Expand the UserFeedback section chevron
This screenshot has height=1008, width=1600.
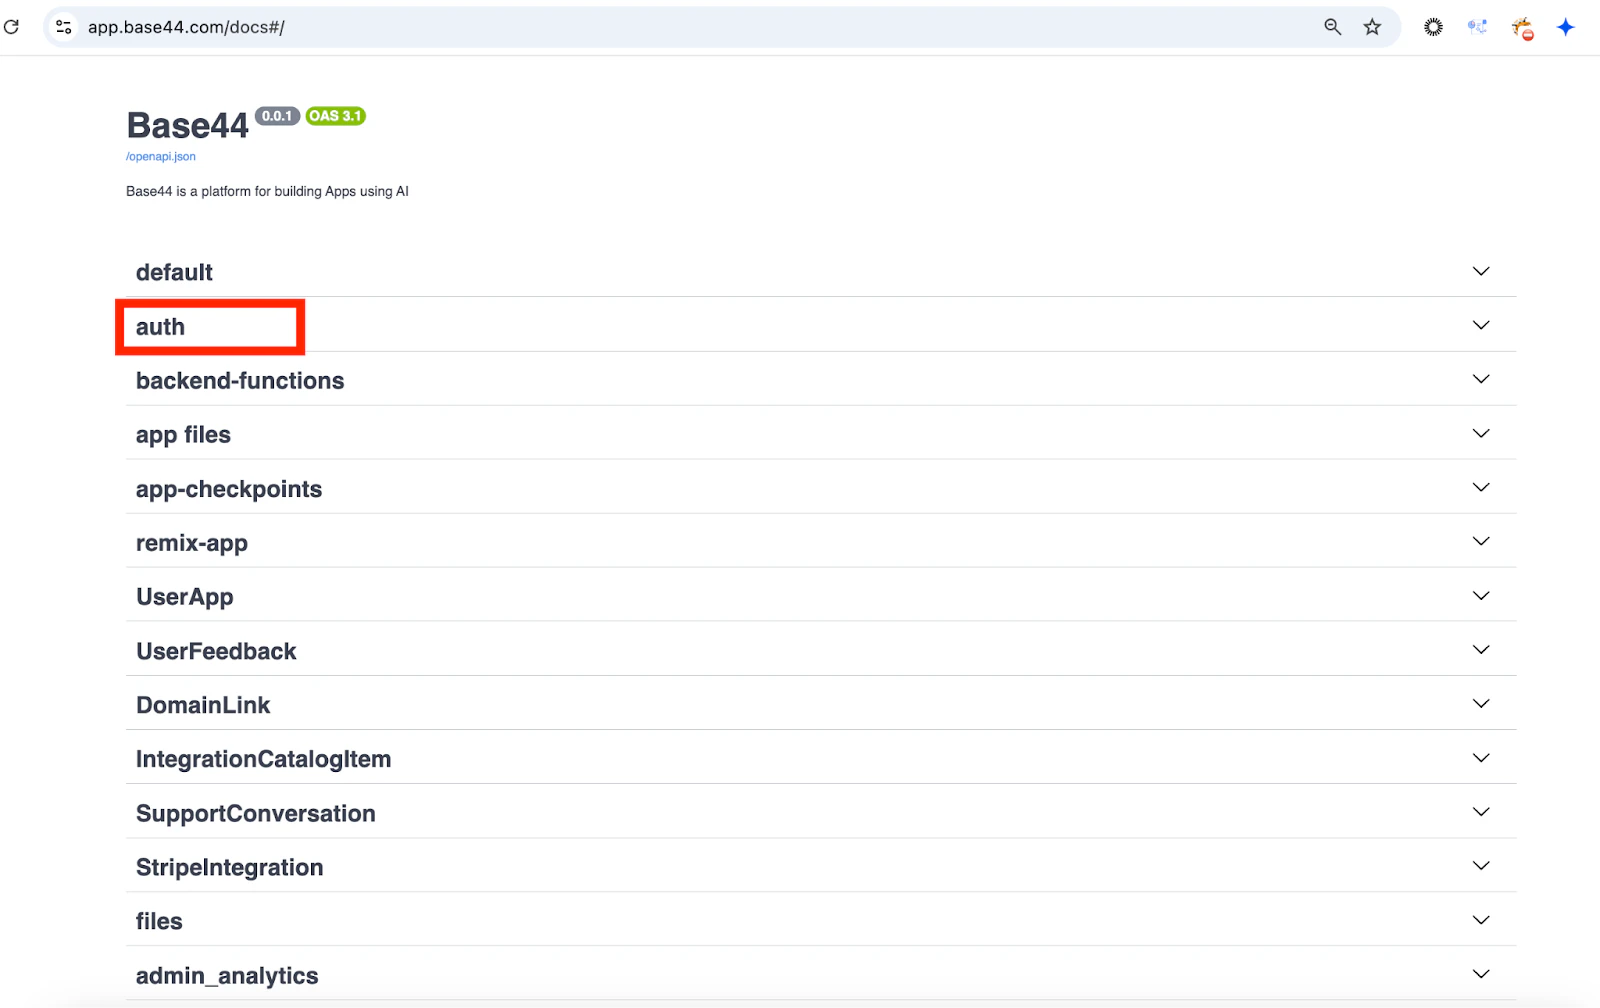click(x=1481, y=649)
